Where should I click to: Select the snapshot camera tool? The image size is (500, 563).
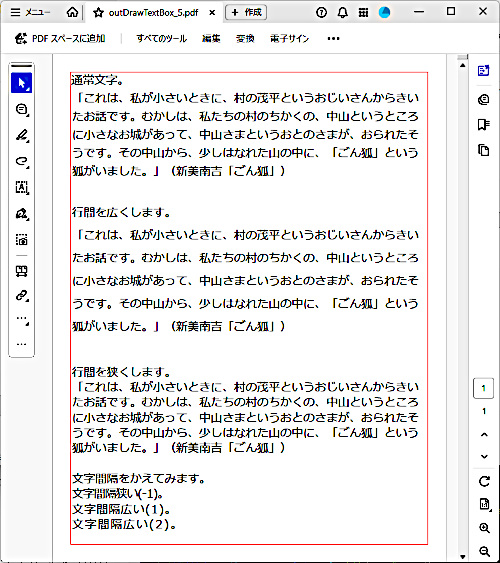(x=22, y=239)
